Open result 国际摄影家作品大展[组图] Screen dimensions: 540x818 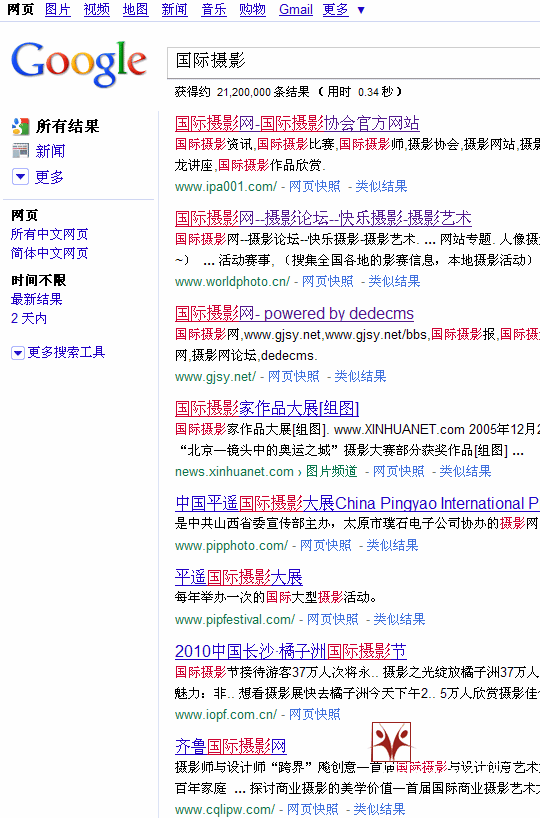pos(267,408)
